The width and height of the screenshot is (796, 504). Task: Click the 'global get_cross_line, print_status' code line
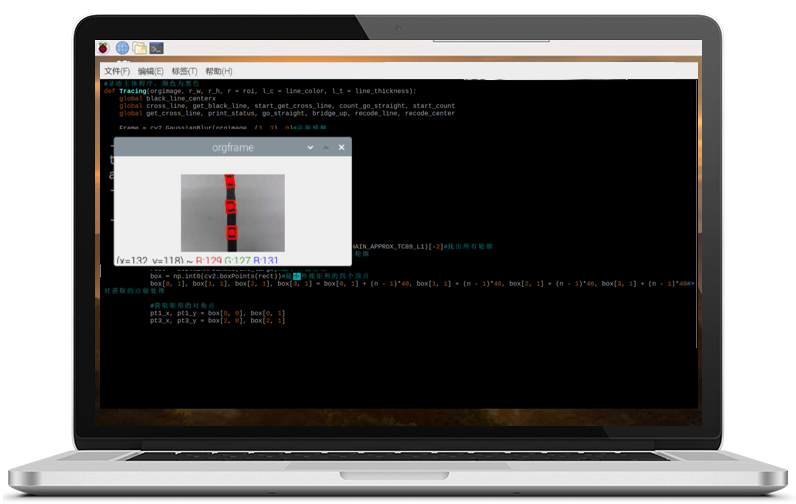[x=287, y=113]
